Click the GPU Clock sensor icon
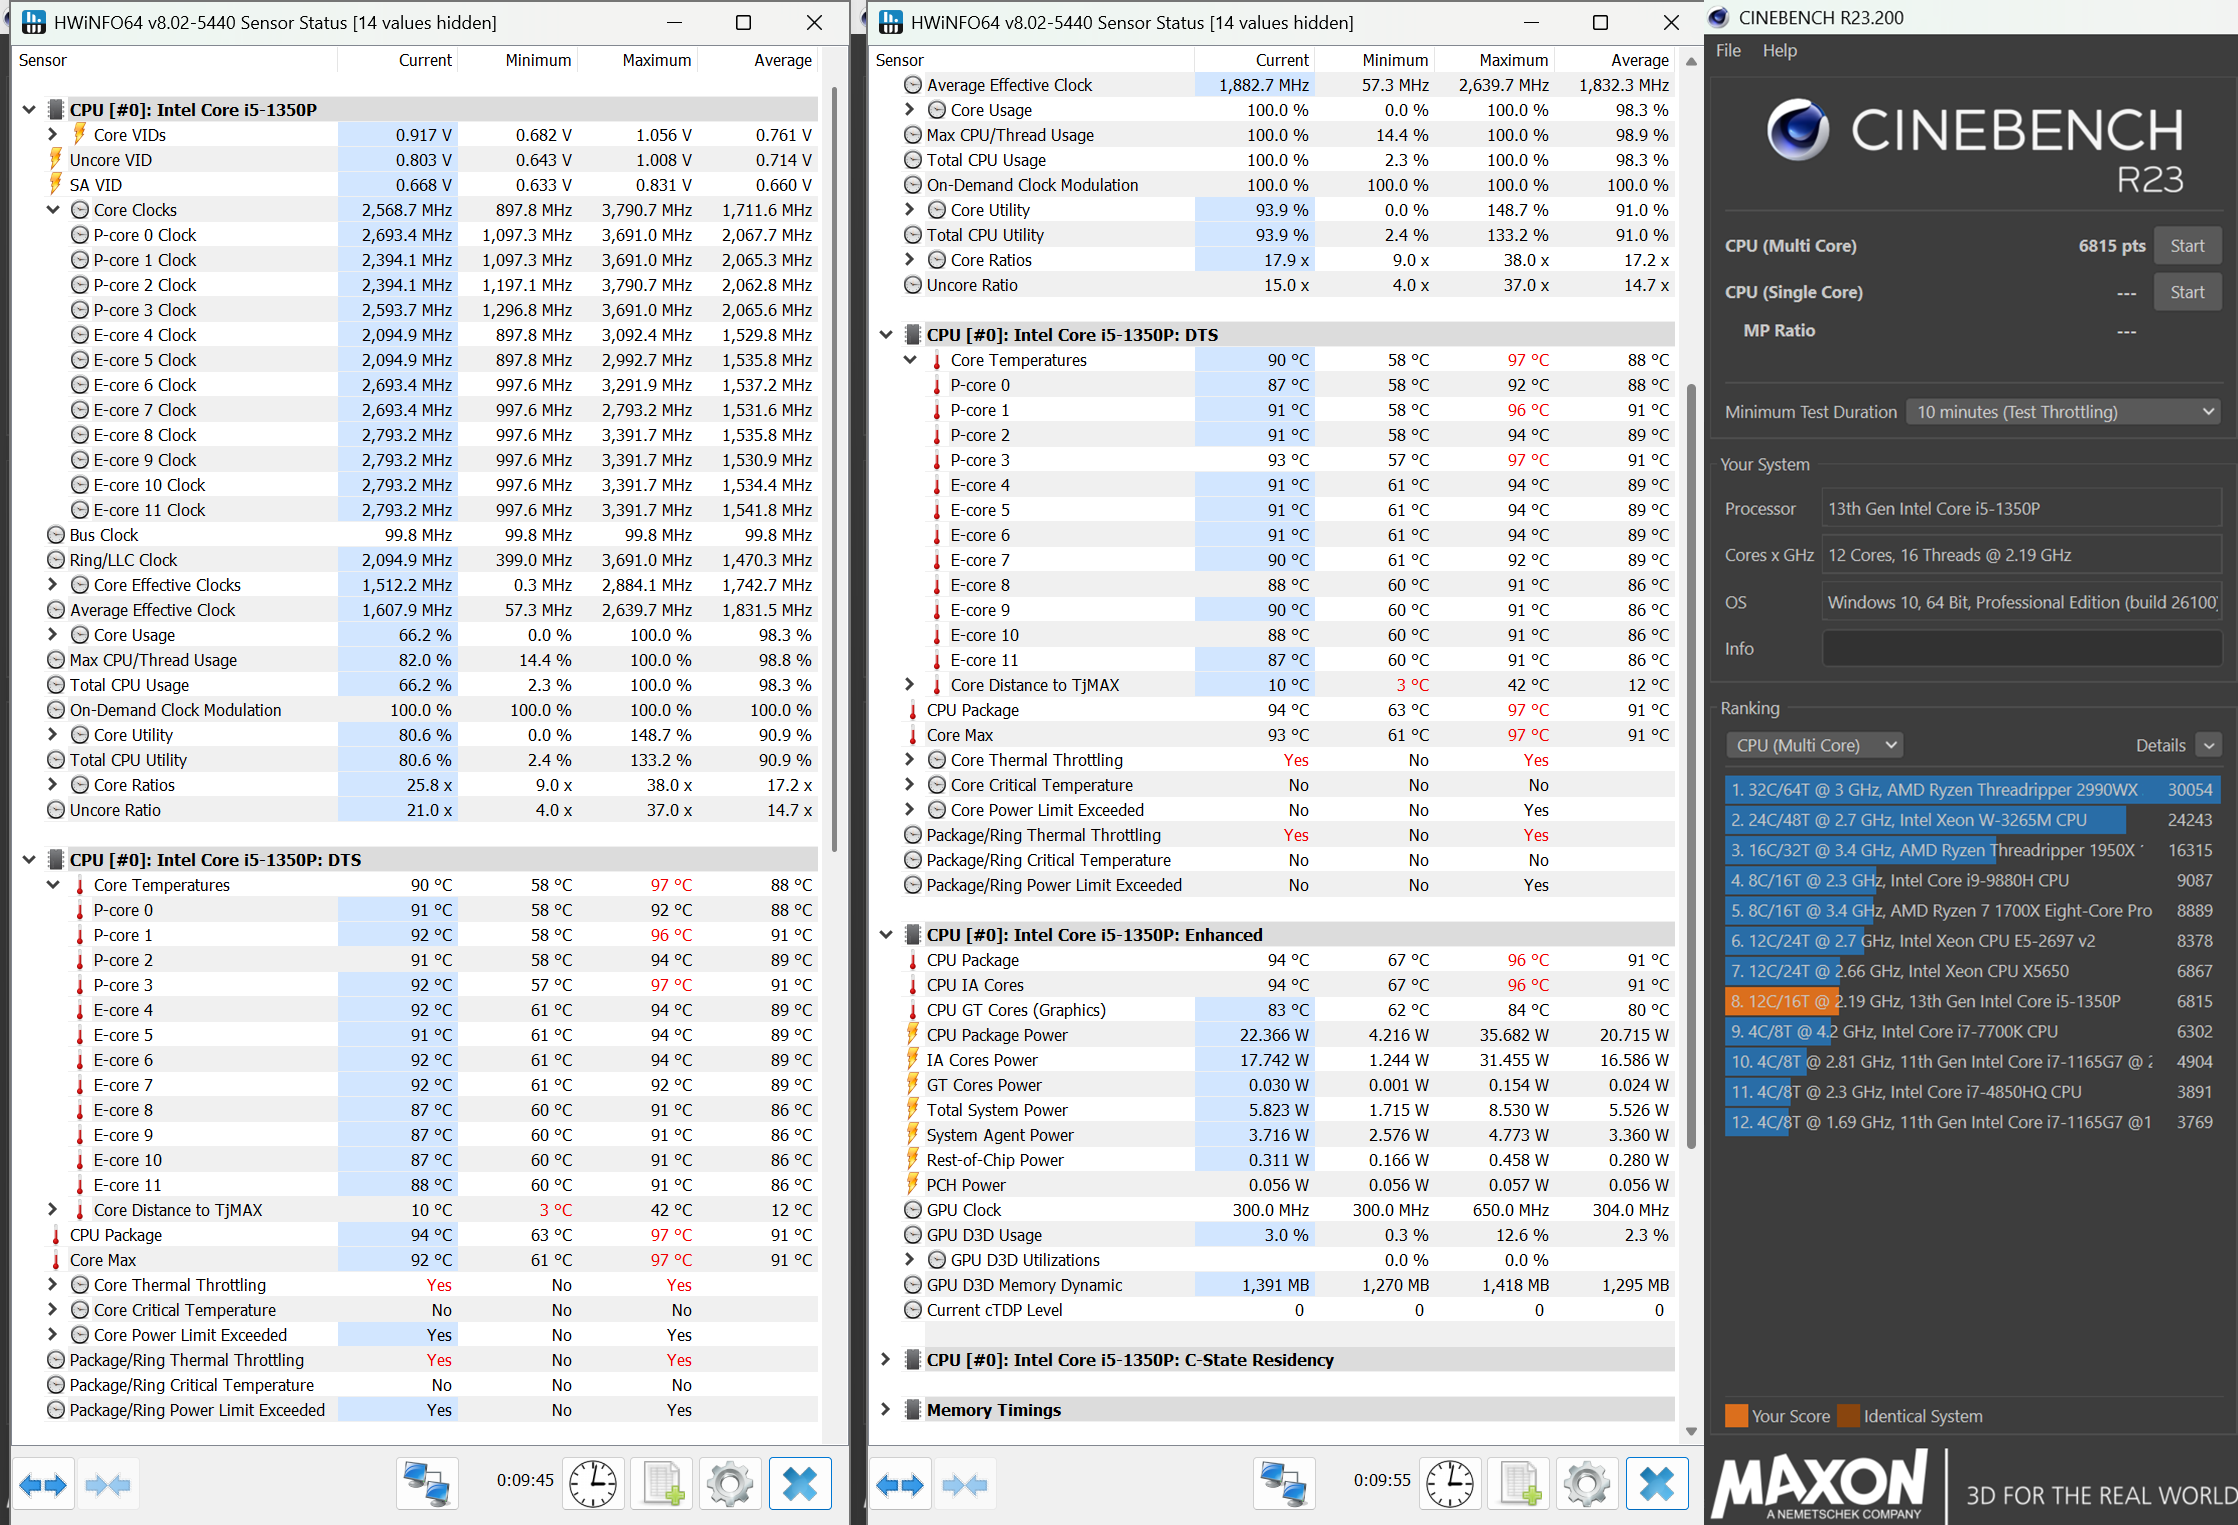This screenshot has height=1525, width=2238. [912, 1210]
